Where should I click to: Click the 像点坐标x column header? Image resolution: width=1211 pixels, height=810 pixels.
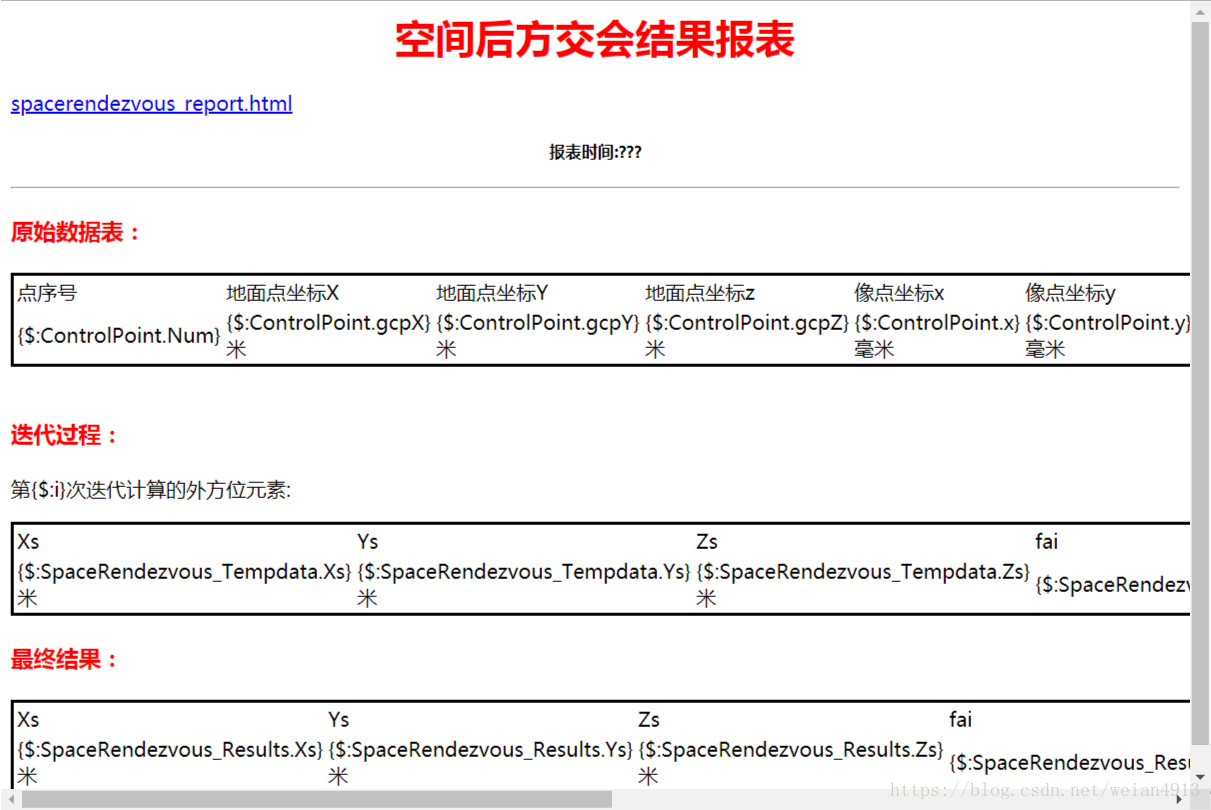899,293
